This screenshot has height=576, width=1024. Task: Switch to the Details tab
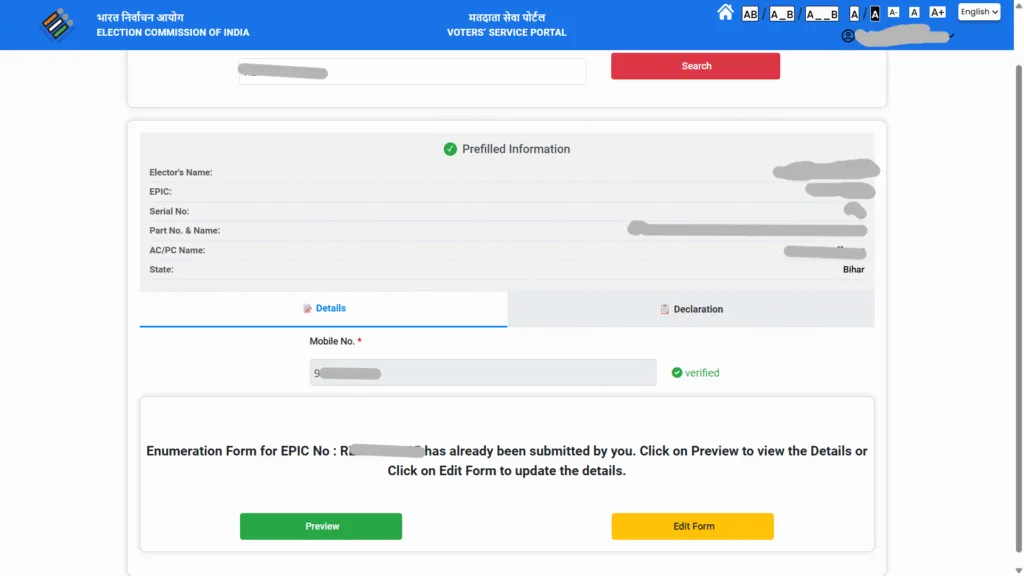[x=323, y=309]
